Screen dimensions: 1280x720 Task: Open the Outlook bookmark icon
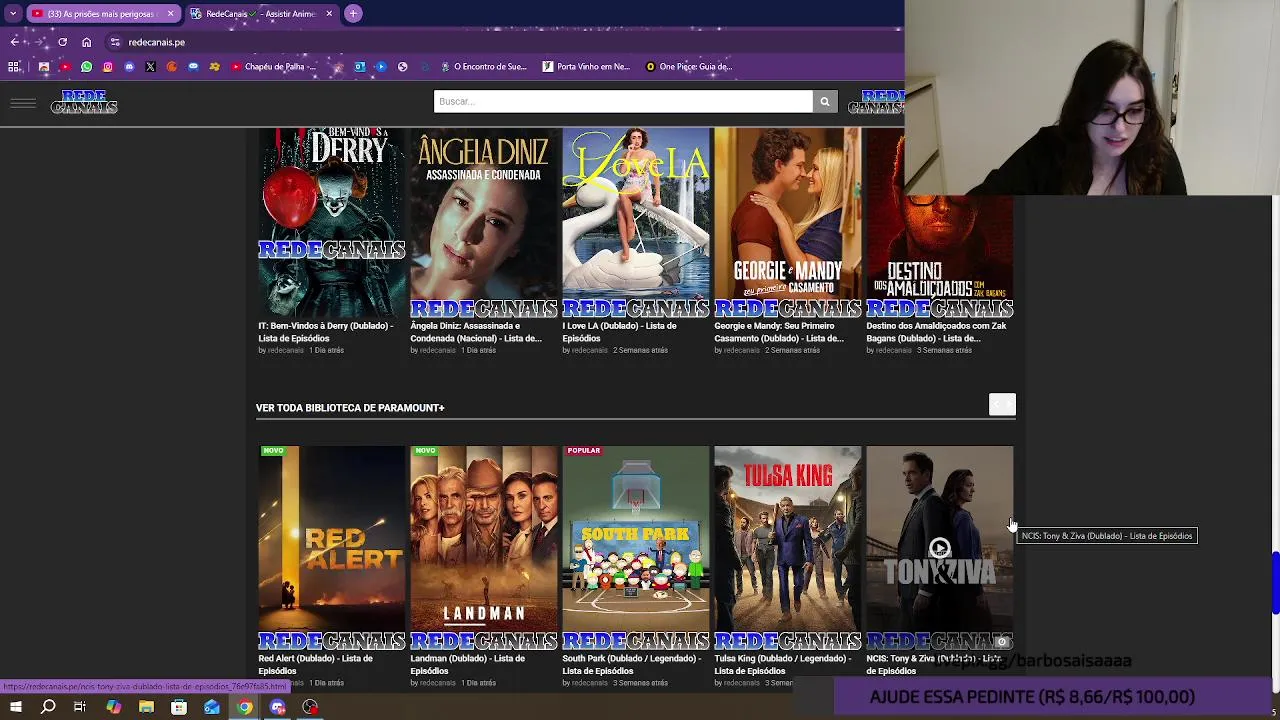(x=359, y=67)
